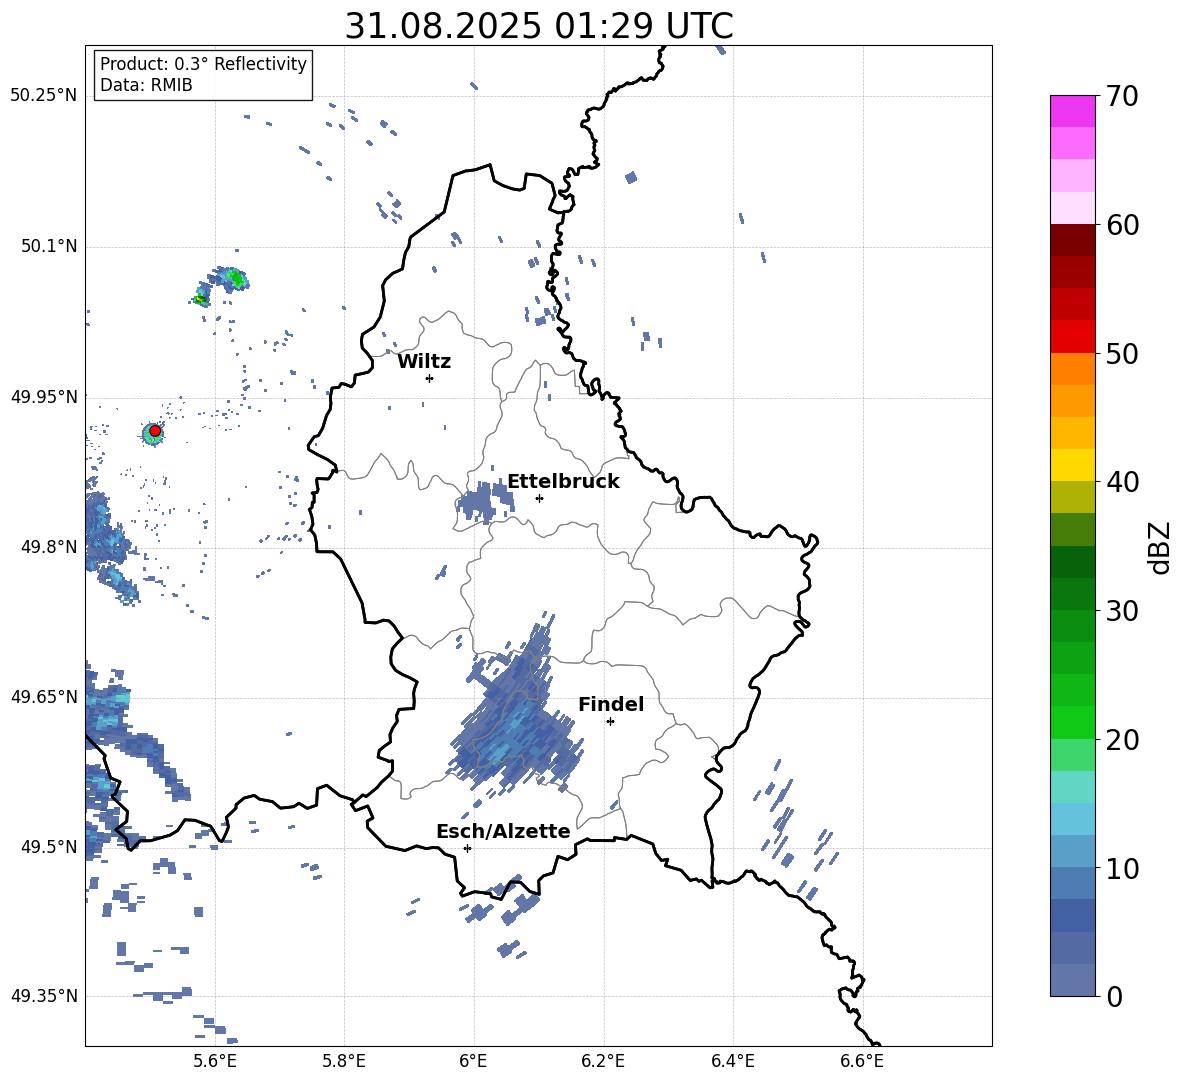Click the '30' colorbar label

click(x=1122, y=611)
